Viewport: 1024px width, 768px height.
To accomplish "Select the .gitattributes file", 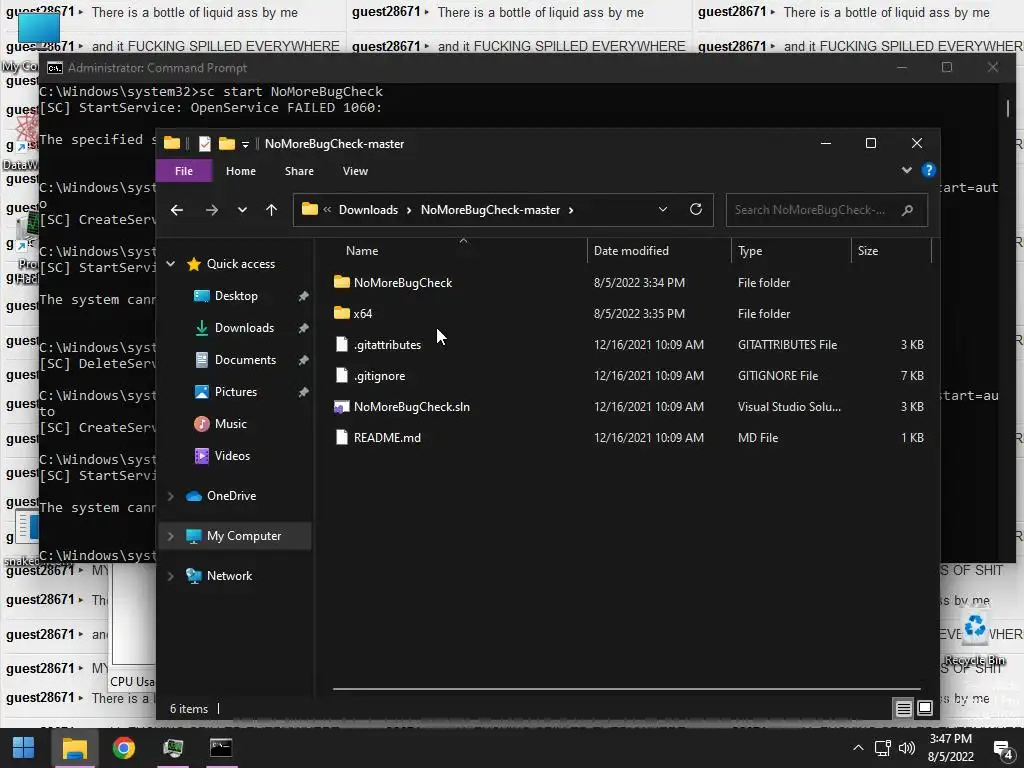I will (x=387, y=345).
